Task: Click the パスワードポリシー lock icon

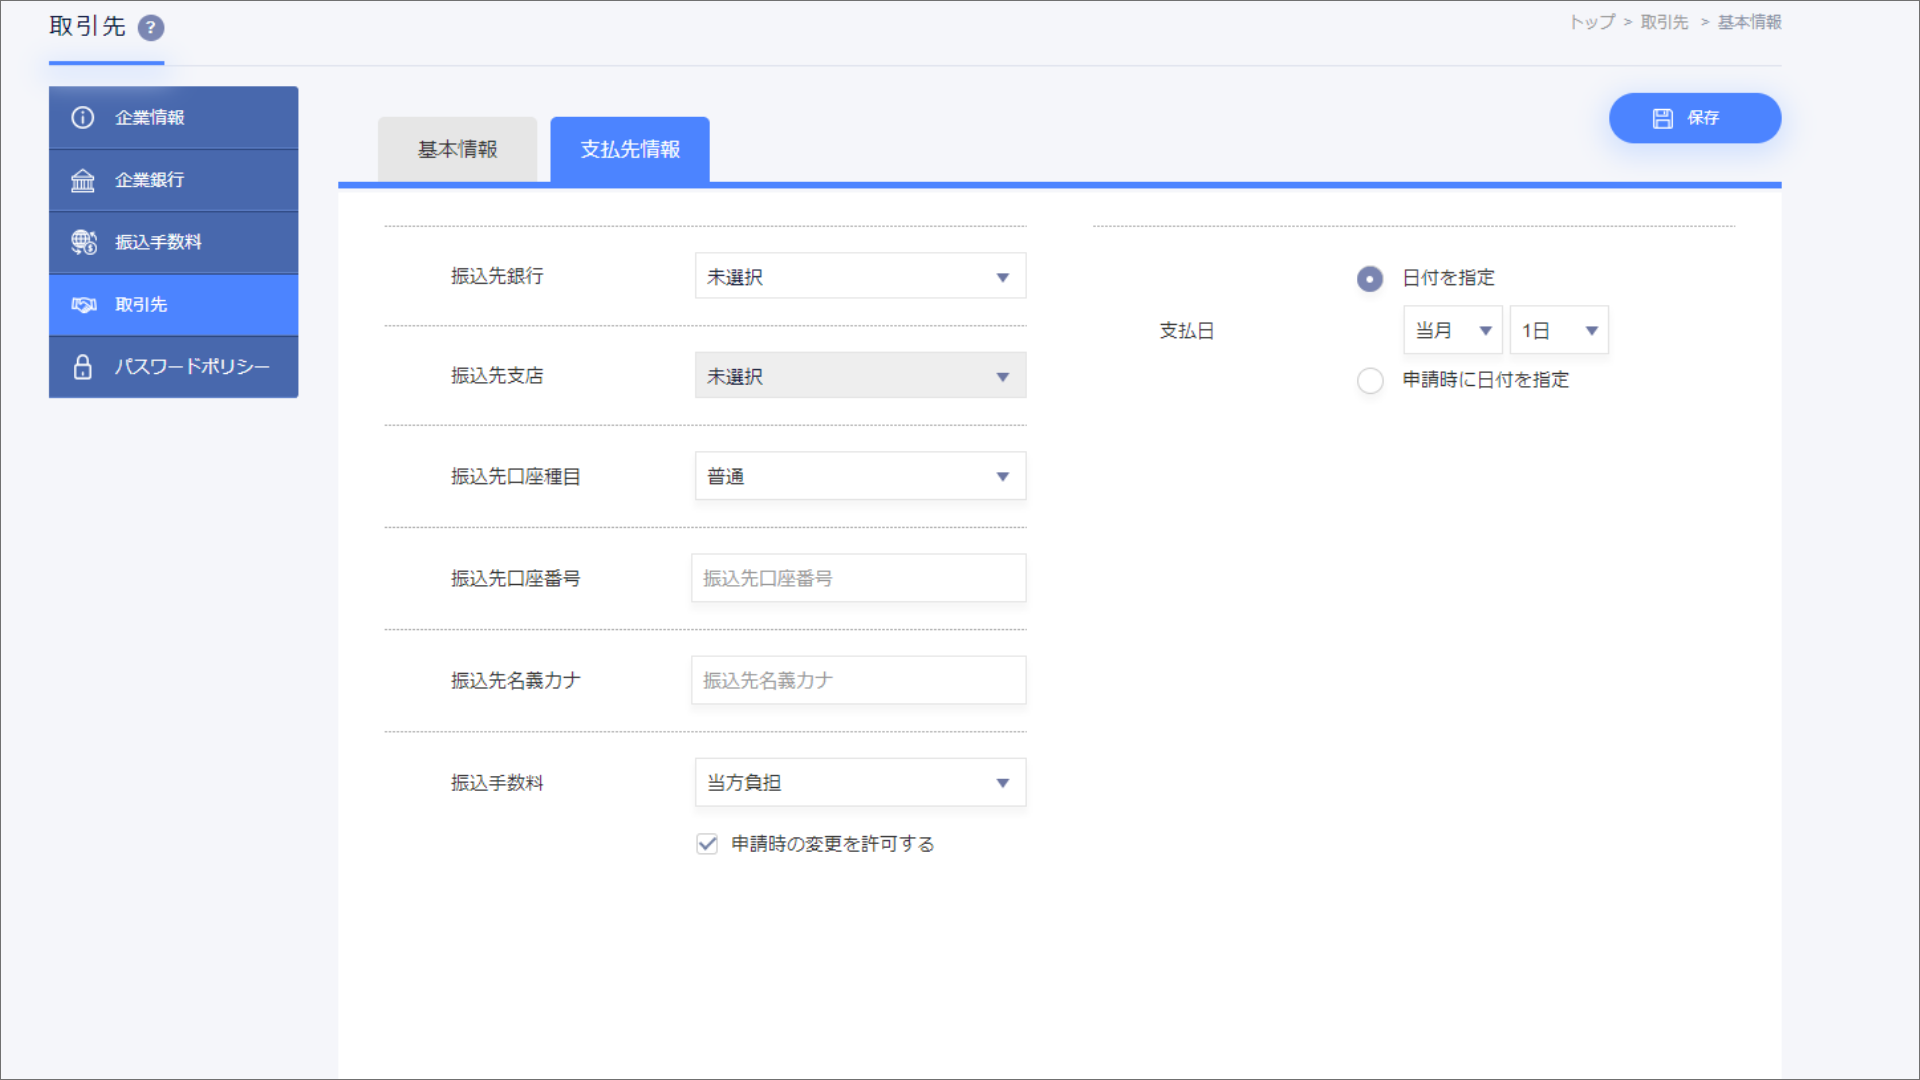Action: (83, 367)
